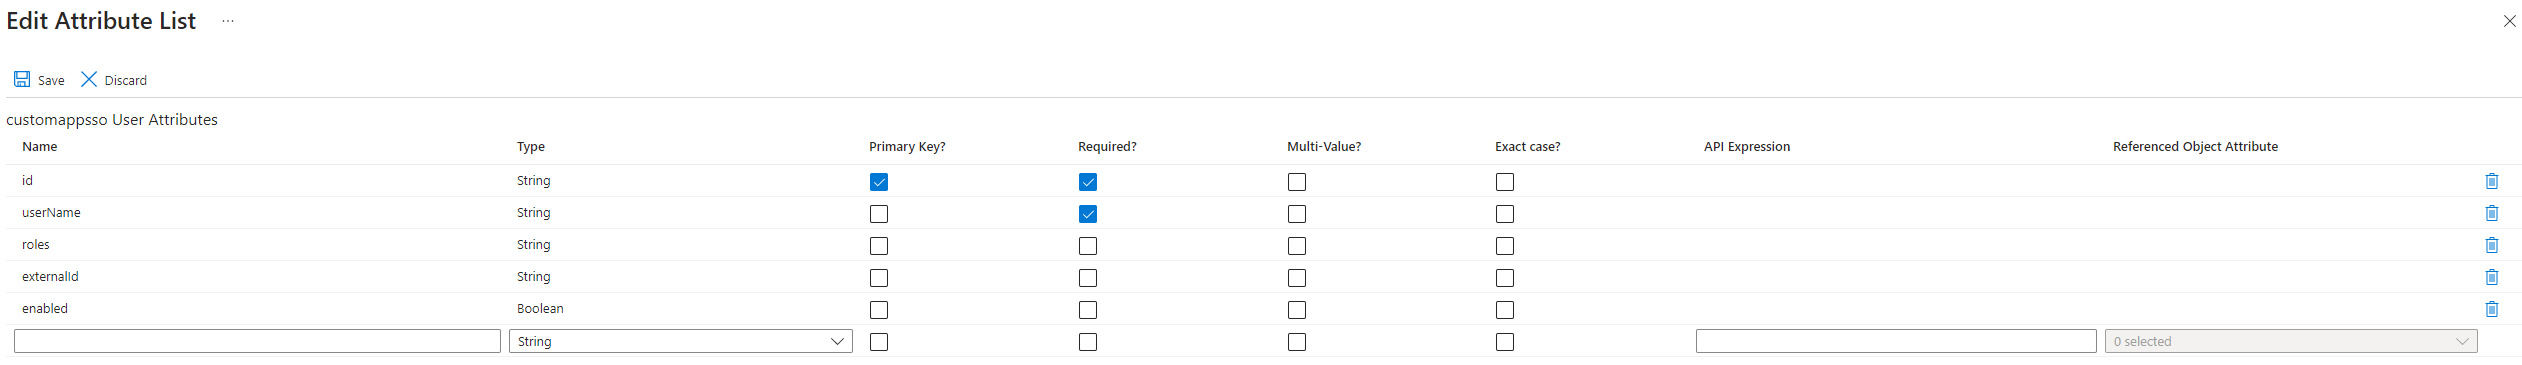Delete the roles attribute row
Viewport: 2522px width, 365px height.
point(2491,245)
